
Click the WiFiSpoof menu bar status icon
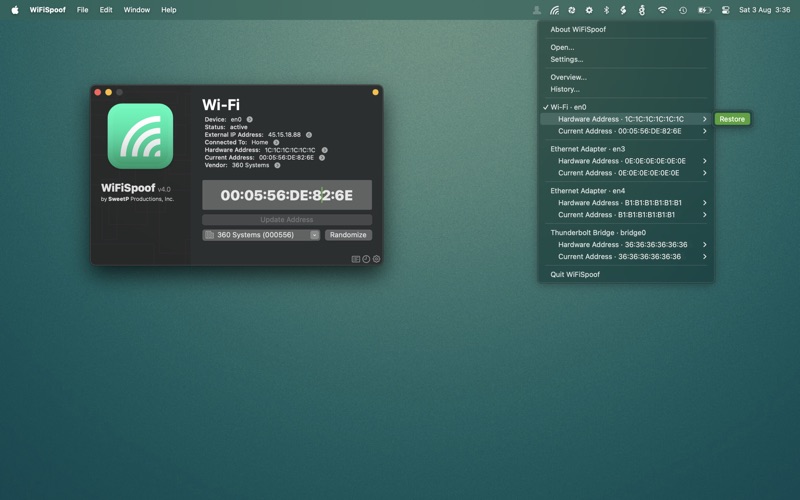554,10
